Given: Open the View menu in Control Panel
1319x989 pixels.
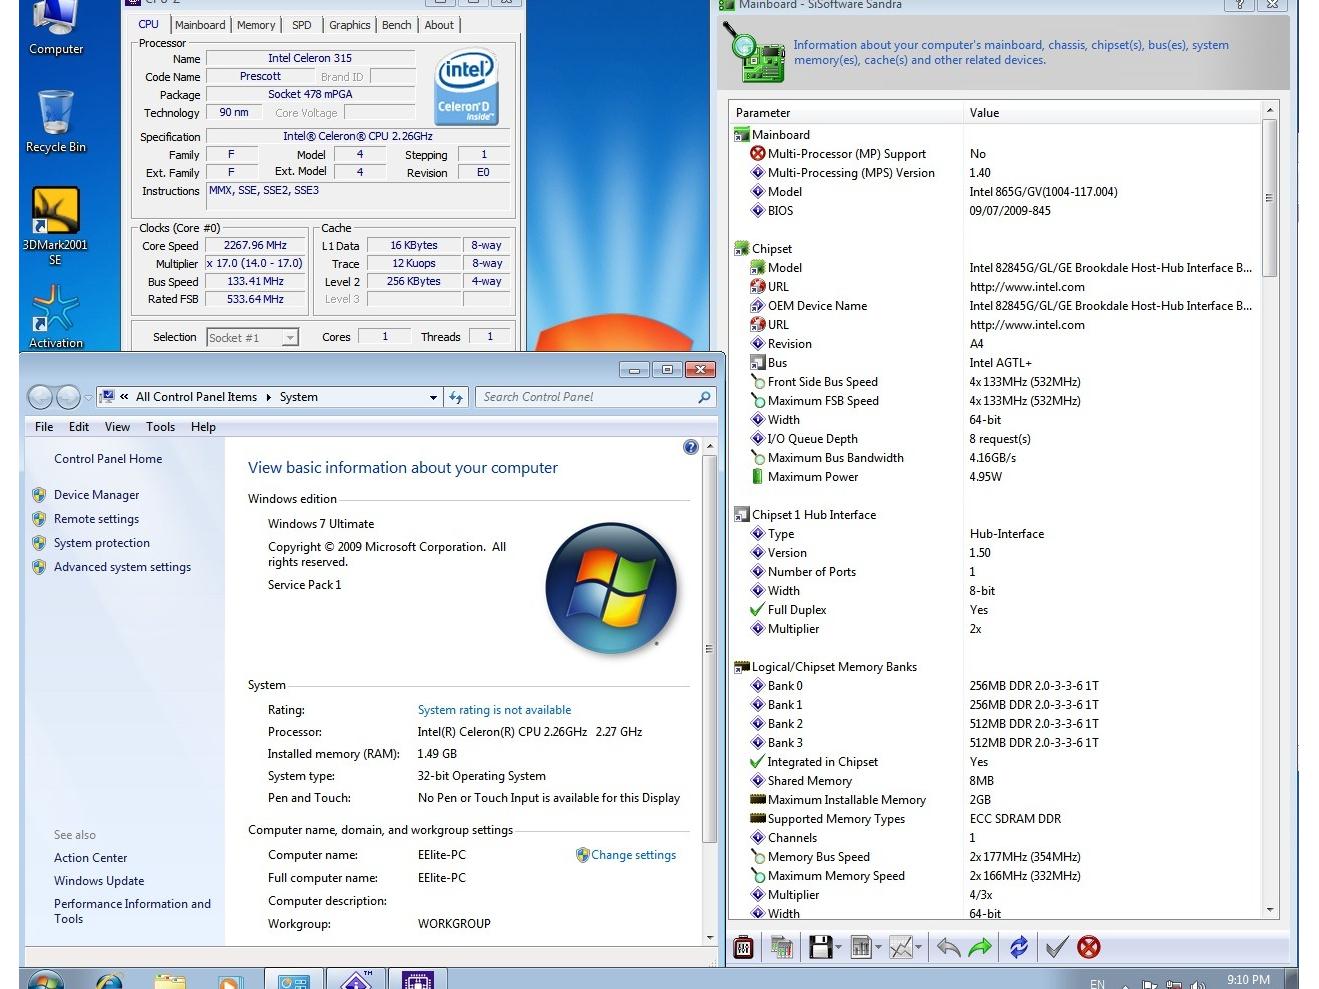Looking at the screenshot, I should [117, 427].
